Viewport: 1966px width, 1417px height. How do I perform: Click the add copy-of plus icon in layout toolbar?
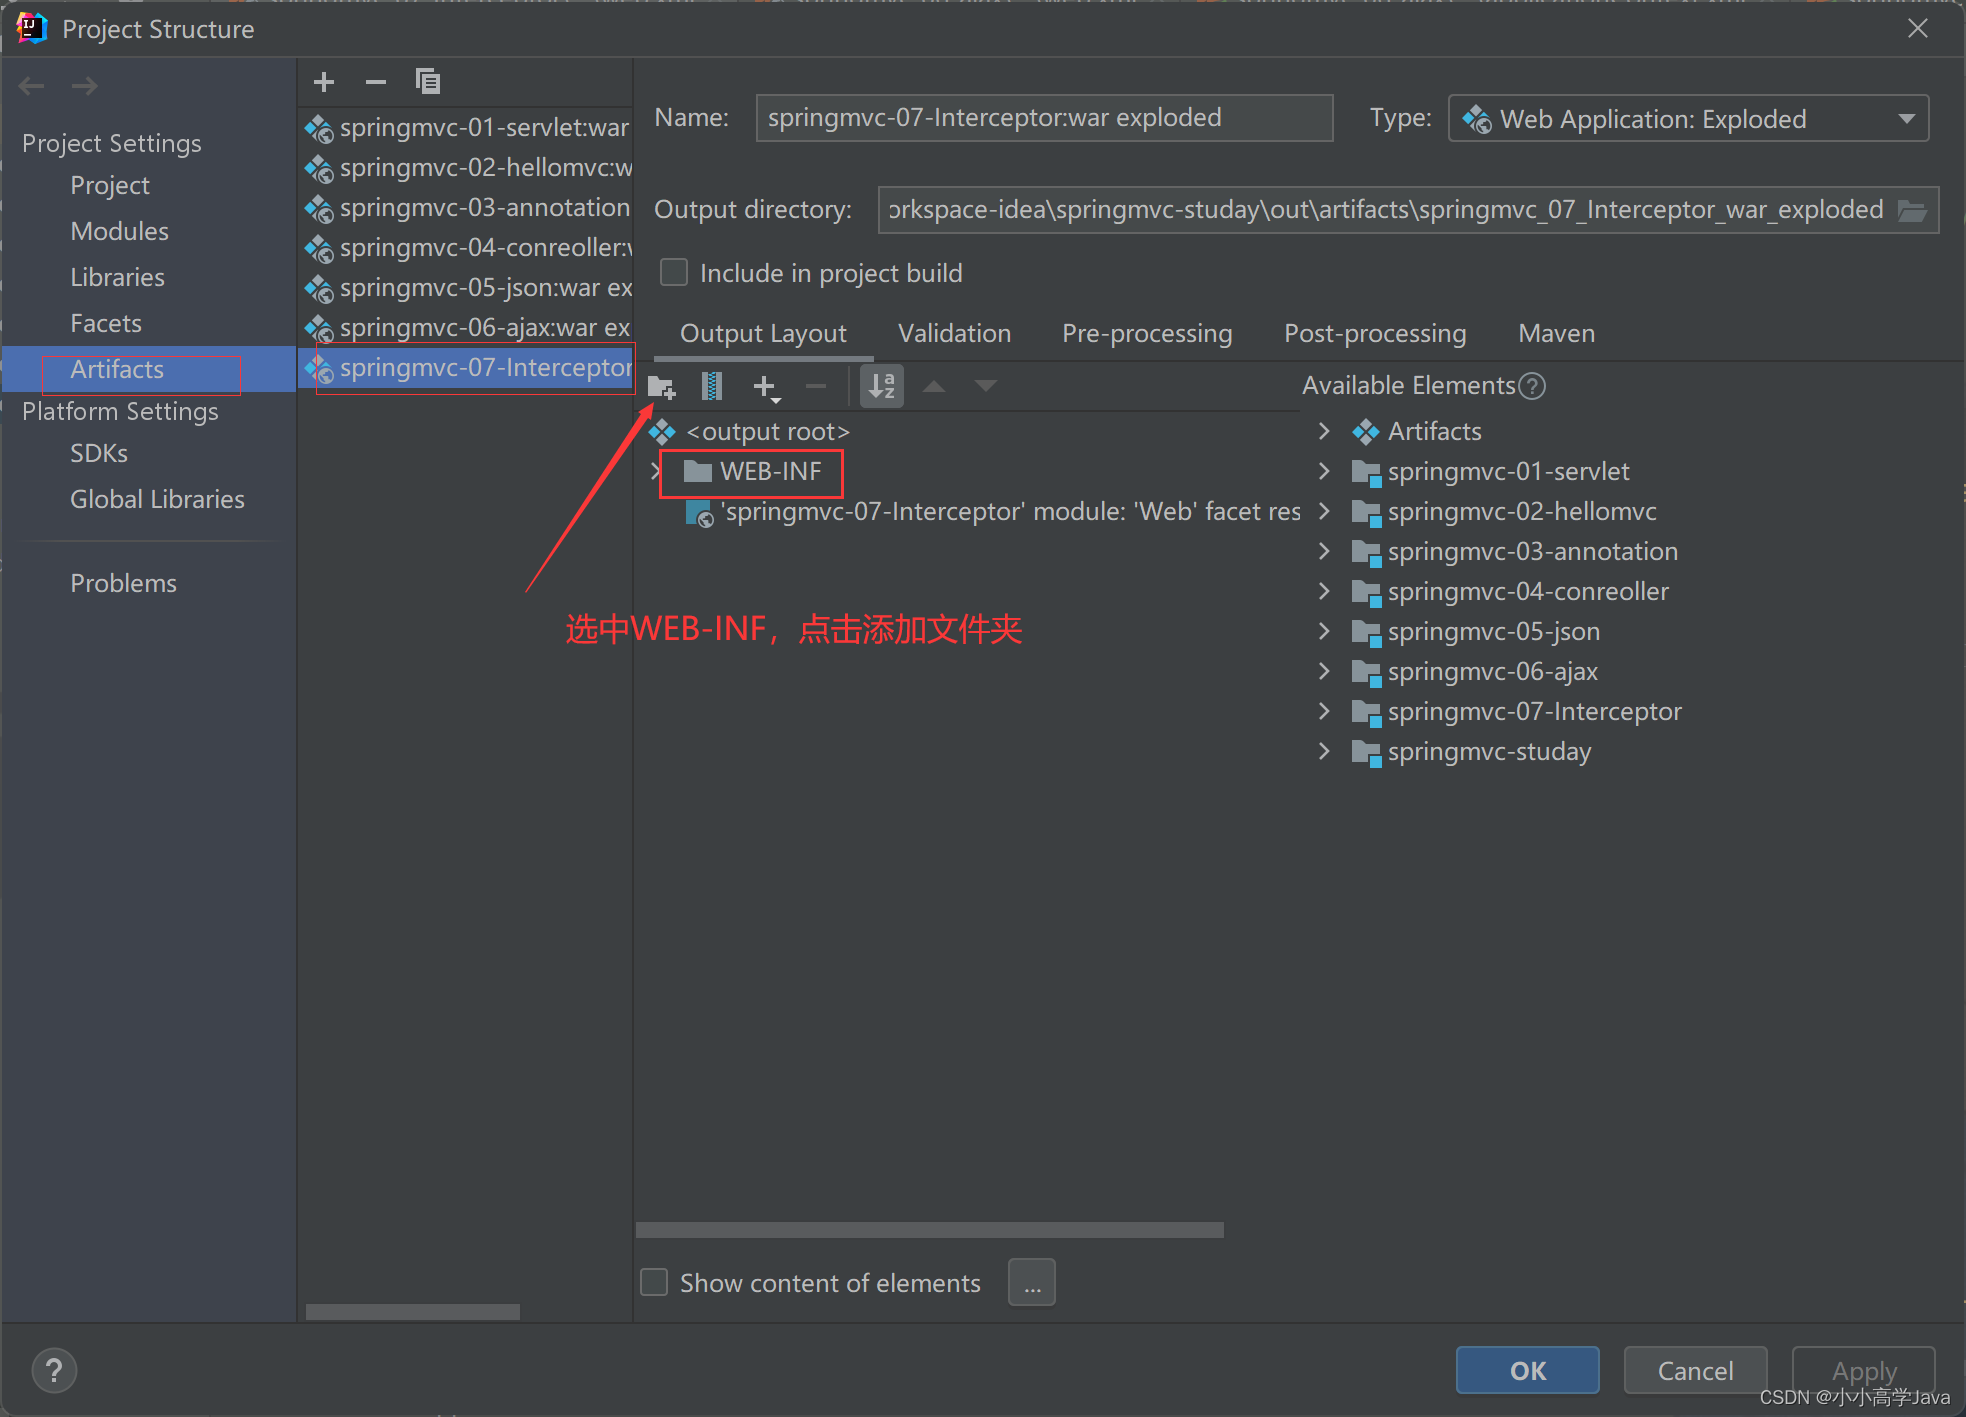[x=765, y=386]
